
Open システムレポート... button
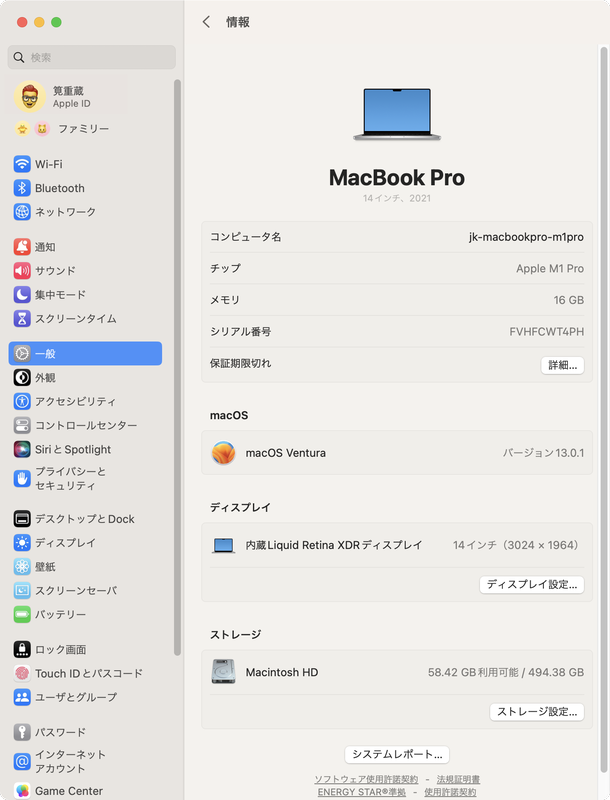tap(397, 755)
